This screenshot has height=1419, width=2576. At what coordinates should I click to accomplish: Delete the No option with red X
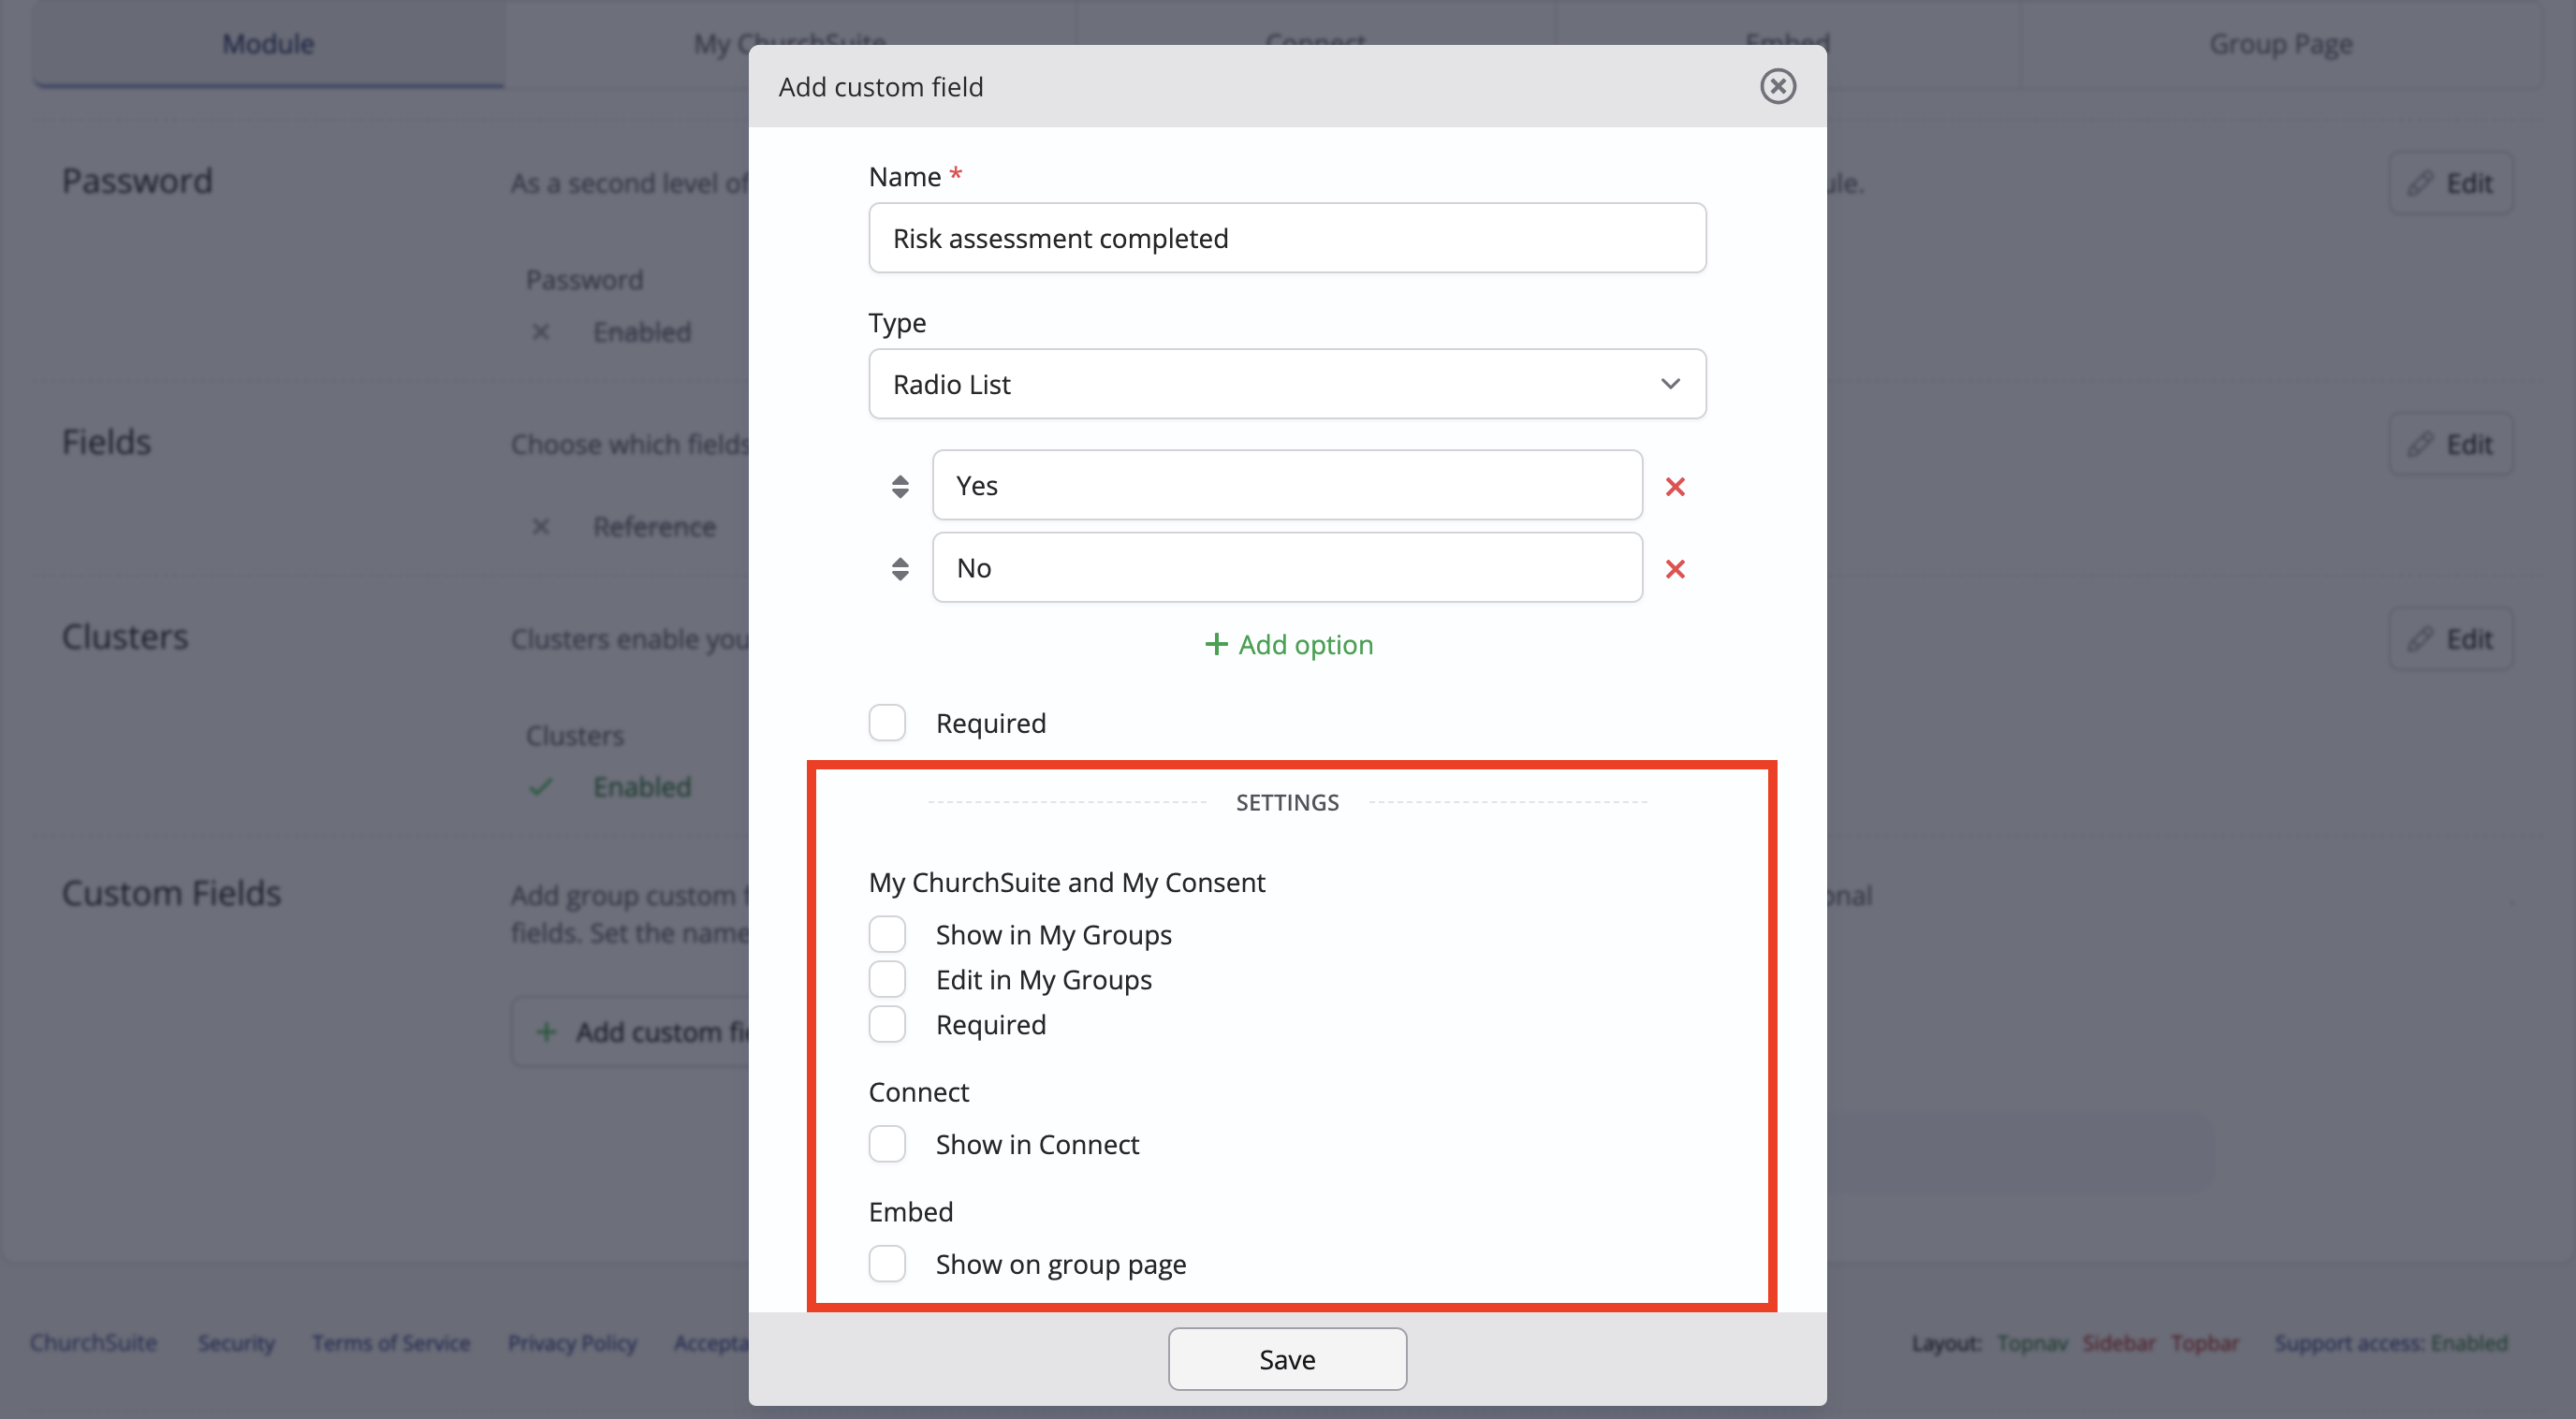coord(1675,569)
